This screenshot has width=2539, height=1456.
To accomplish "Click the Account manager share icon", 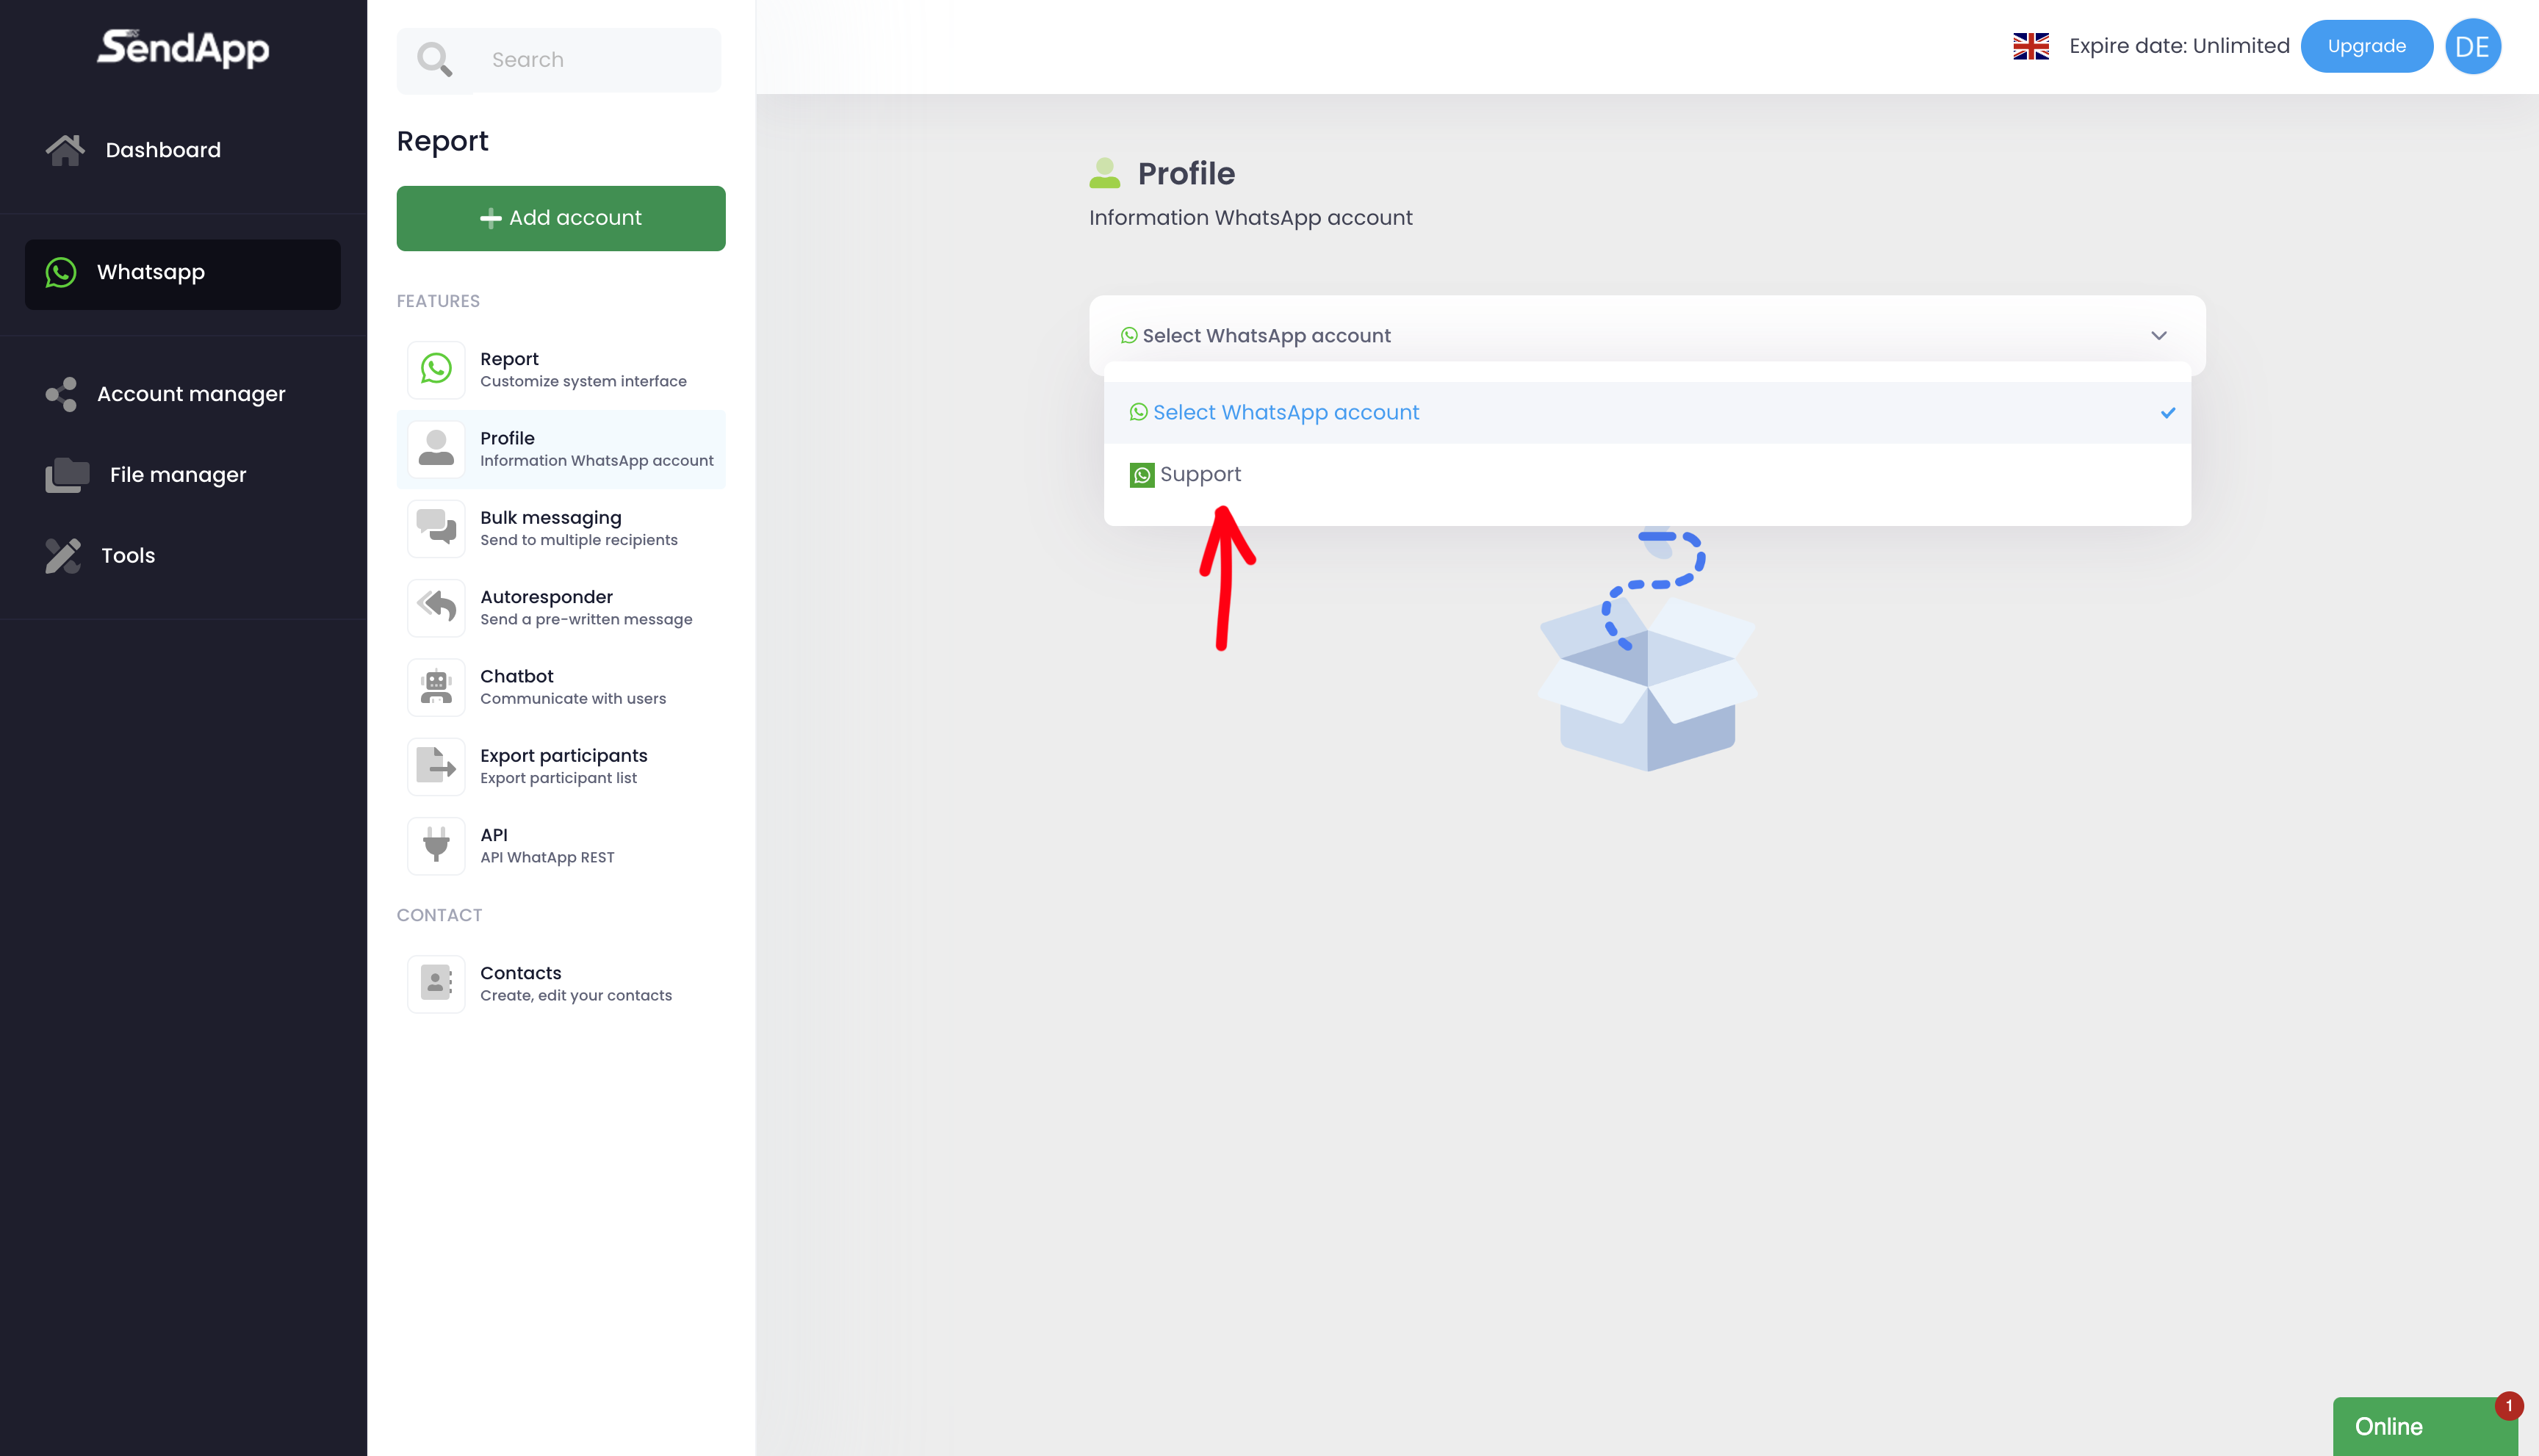I will 61,394.
